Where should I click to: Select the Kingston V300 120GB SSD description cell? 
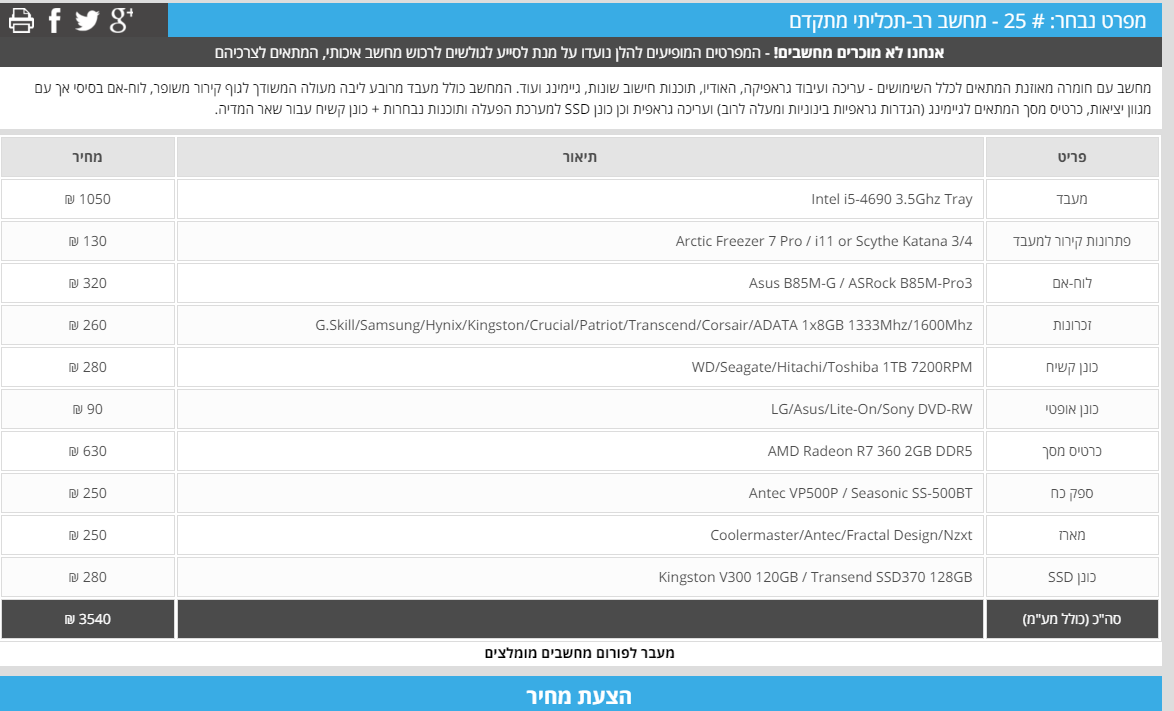(x=580, y=577)
